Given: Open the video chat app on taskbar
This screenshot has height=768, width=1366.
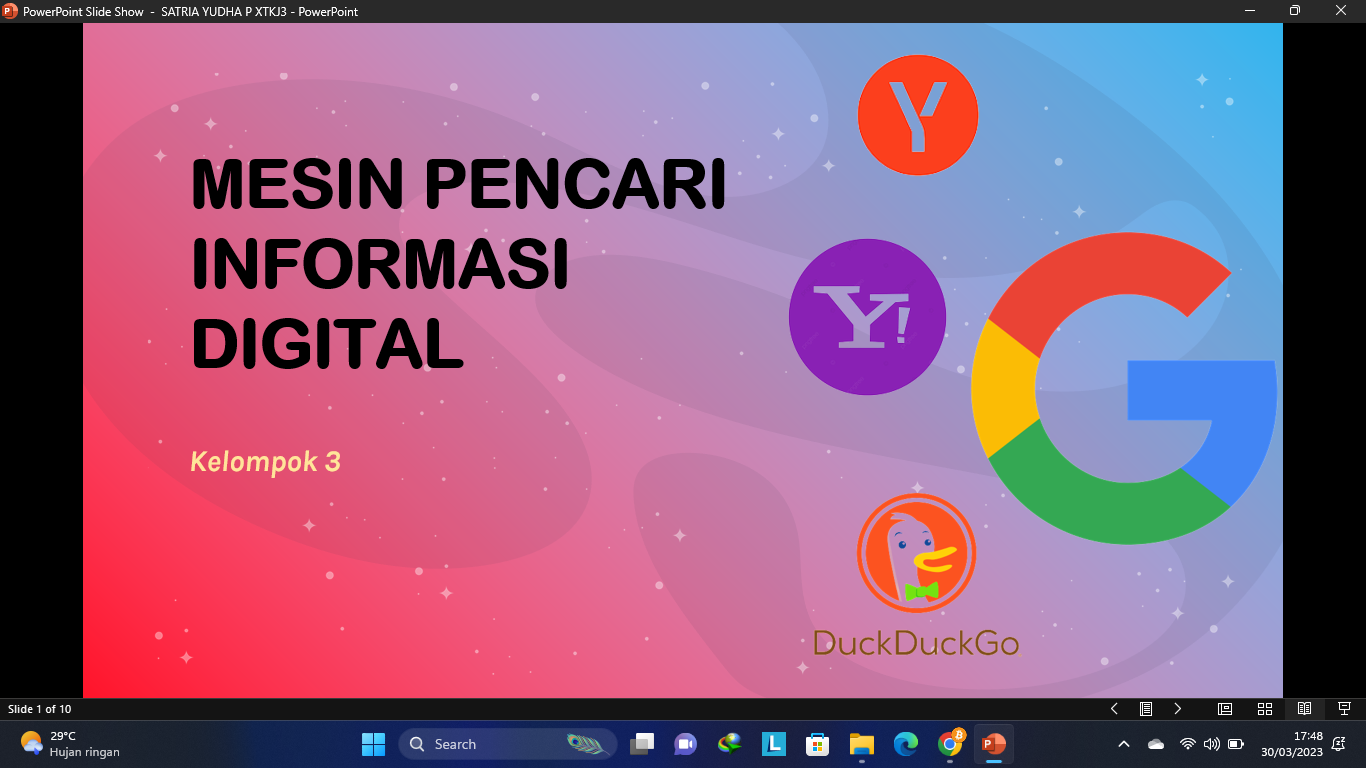Looking at the screenshot, I should [x=685, y=744].
